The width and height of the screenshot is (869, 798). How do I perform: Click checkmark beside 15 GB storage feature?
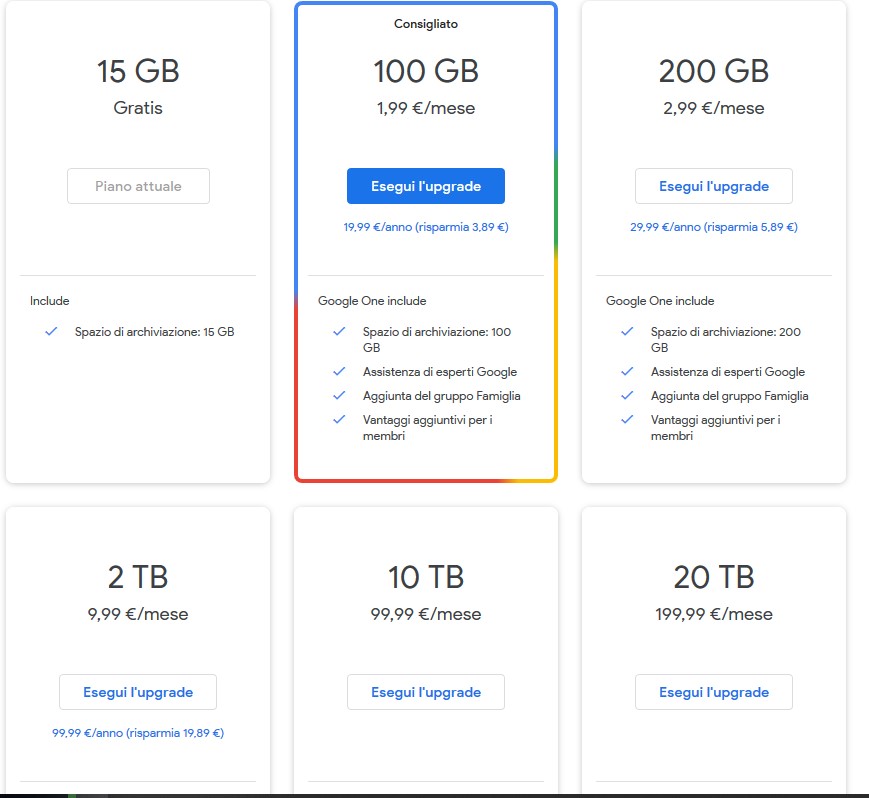(x=51, y=331)
